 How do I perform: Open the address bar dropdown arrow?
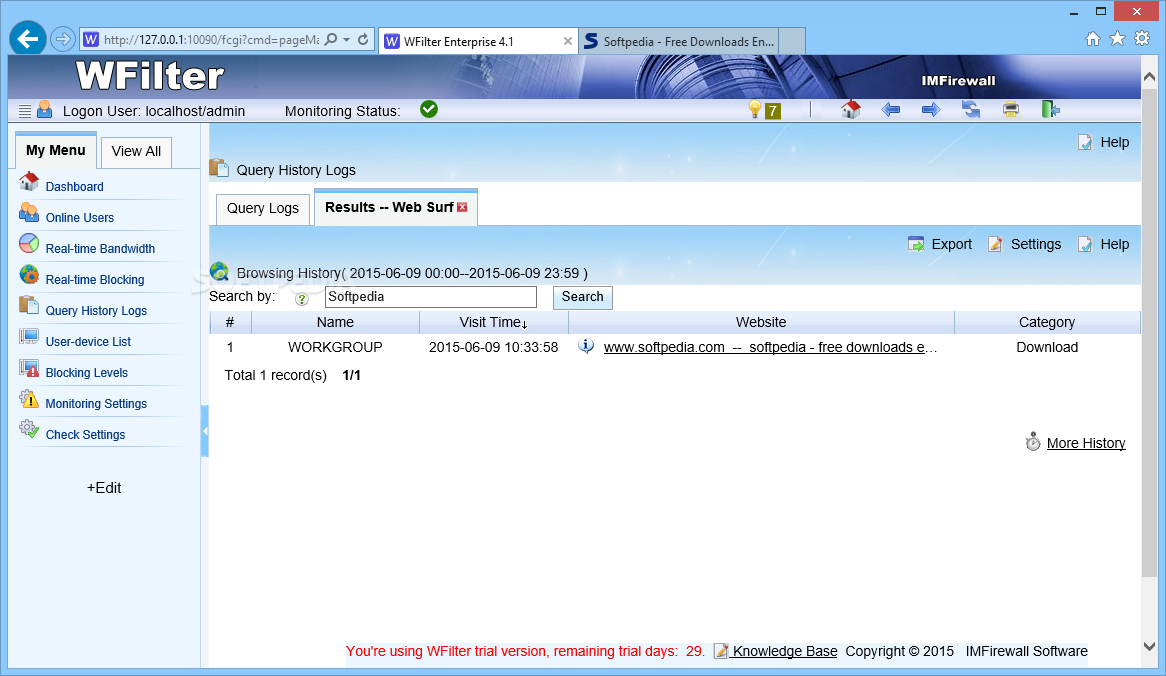point(347,39)
